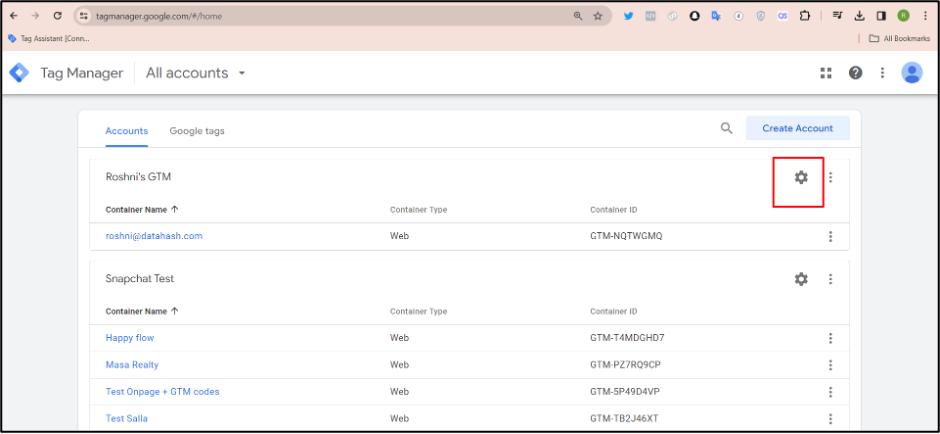Open the All Bookmarks folder
Image resolution: width=940 pixels, height=434 pixels.
point(899,38)
